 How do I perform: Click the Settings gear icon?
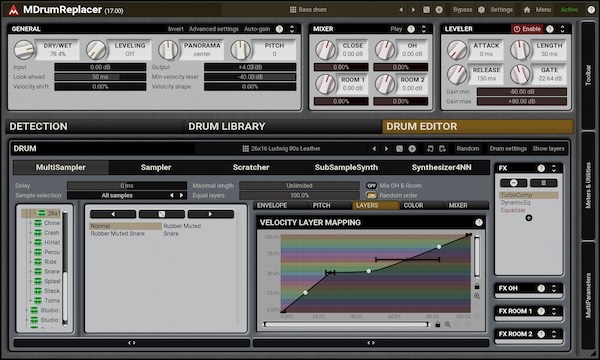(481, 10)
